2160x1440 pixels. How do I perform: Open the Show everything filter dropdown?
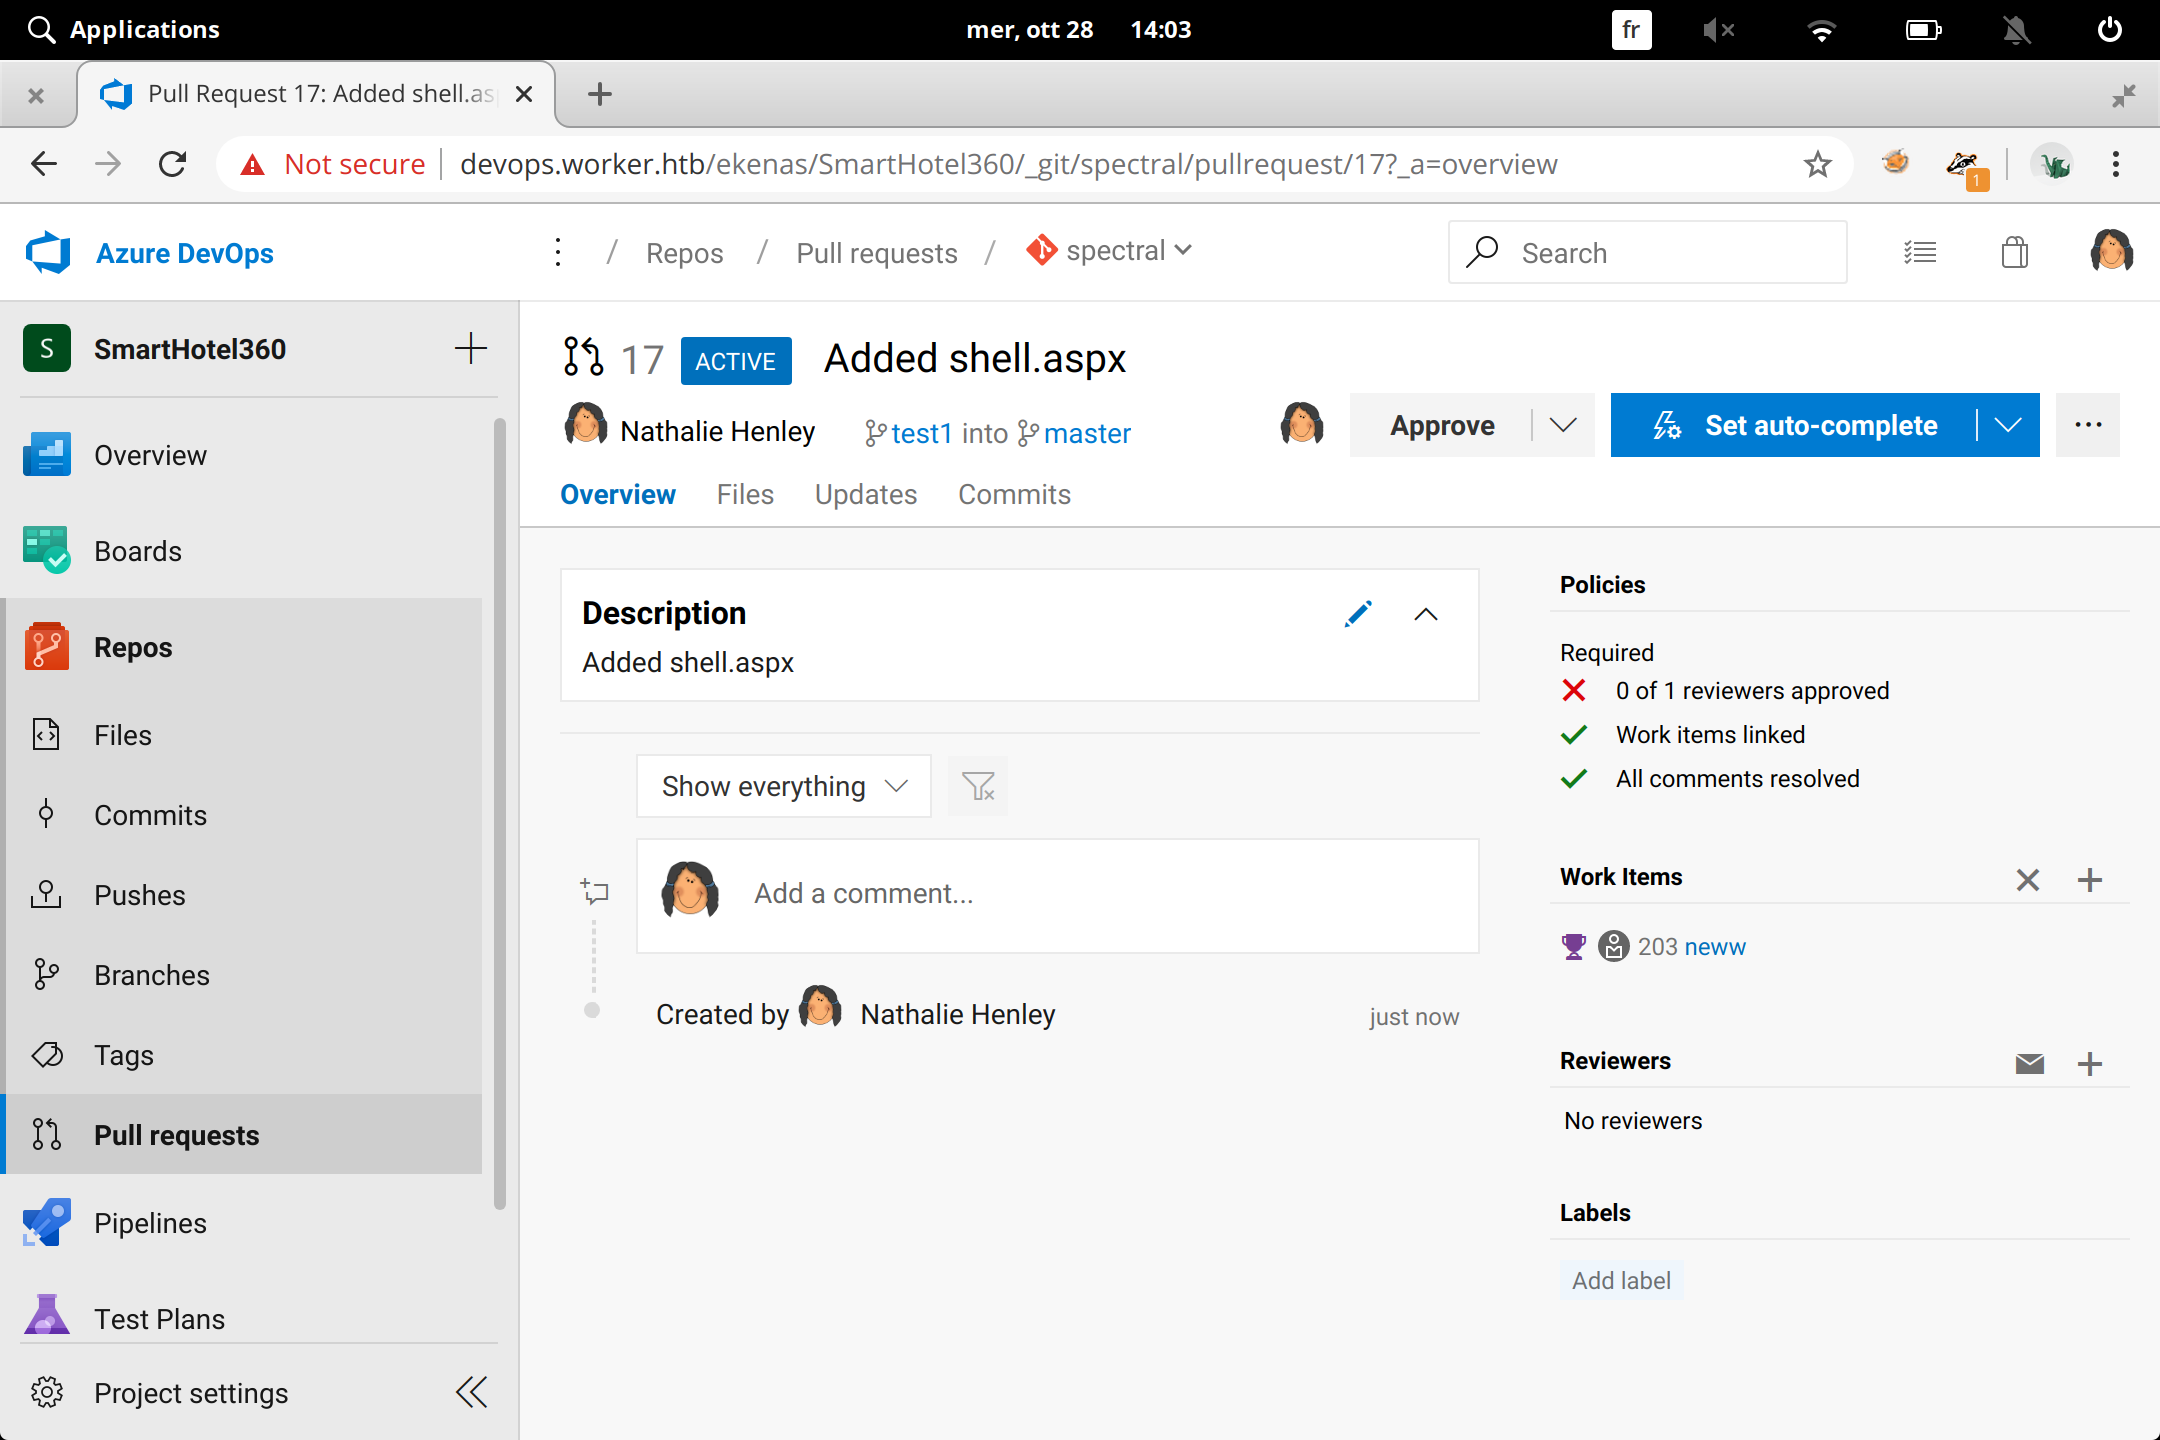tap(783, 787)
